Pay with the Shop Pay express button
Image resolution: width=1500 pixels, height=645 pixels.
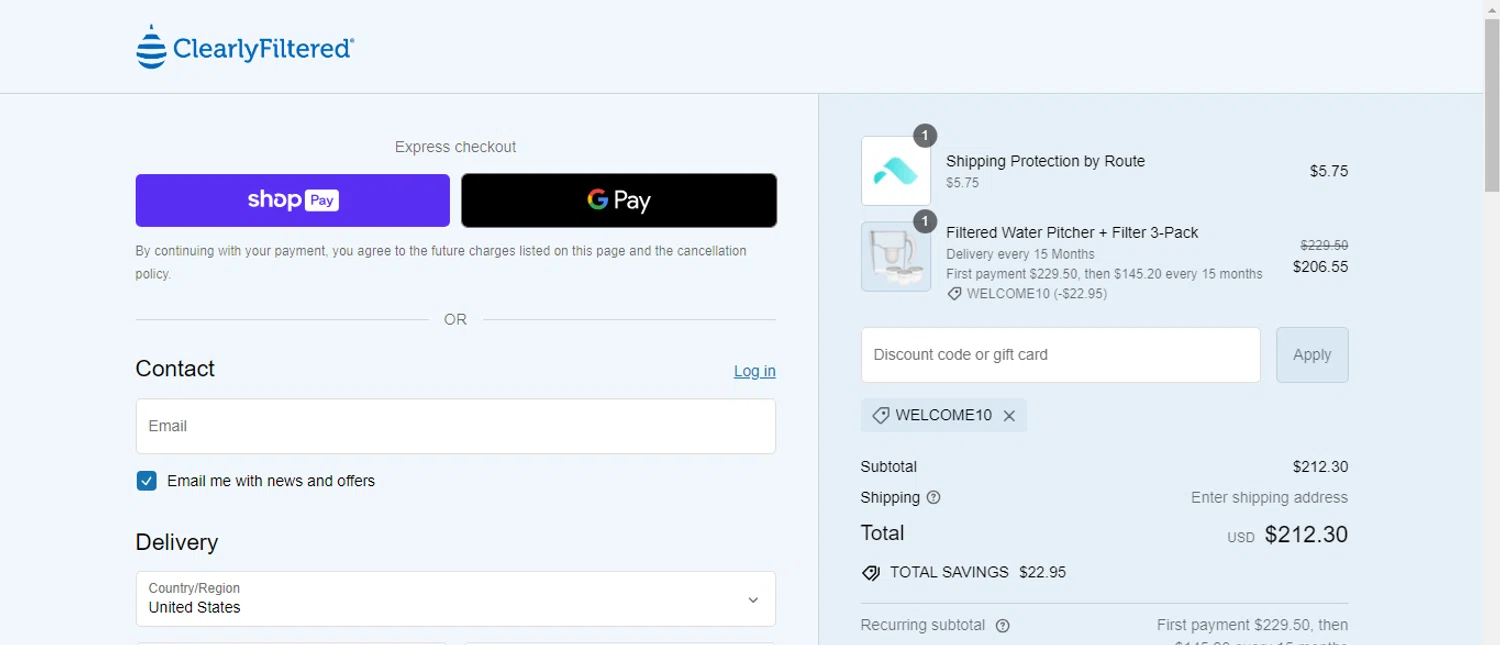click(293, 200)
